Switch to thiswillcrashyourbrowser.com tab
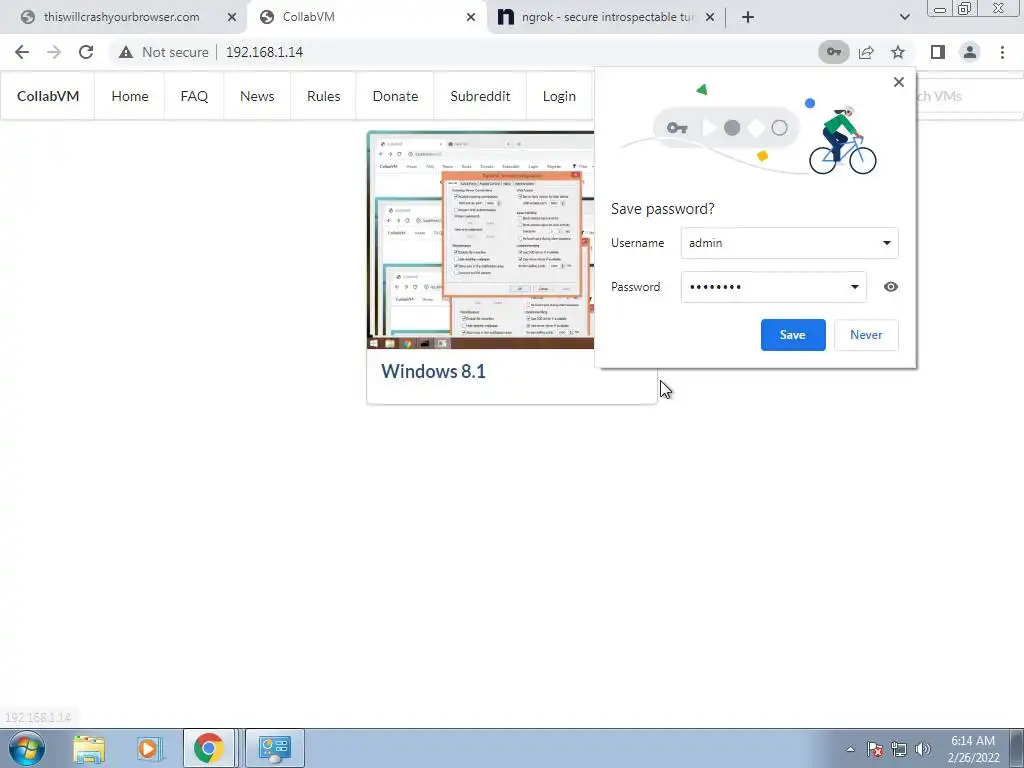This screenshot has height=768, width=1024. point(121,17)
